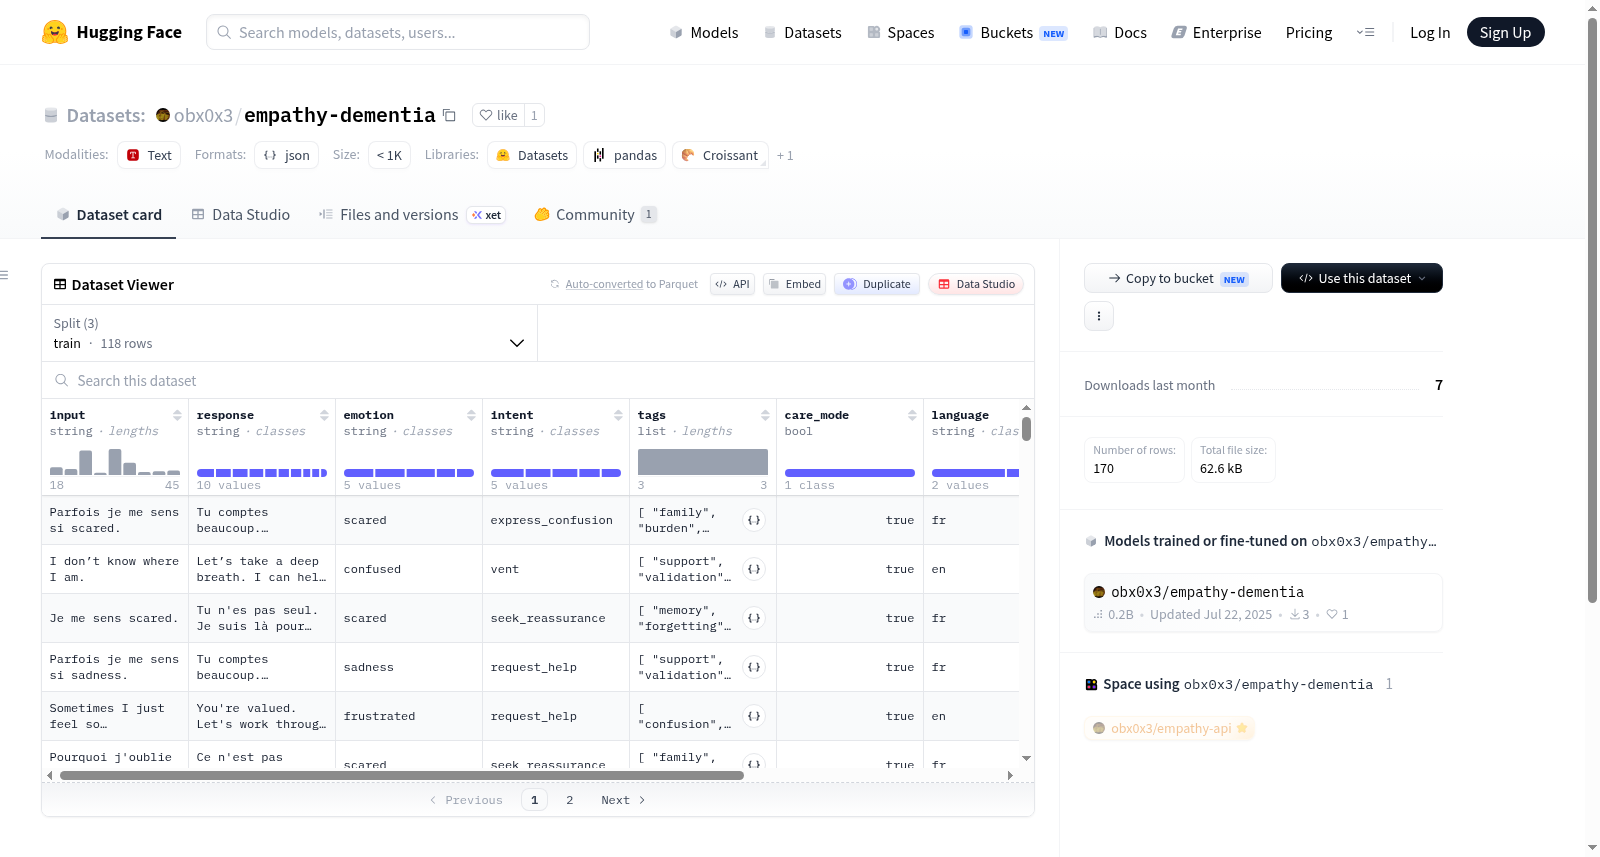Viewport: 1600px width, 857px height.
Task: Select the Croissant library tag
Action: tap(720, 155)
